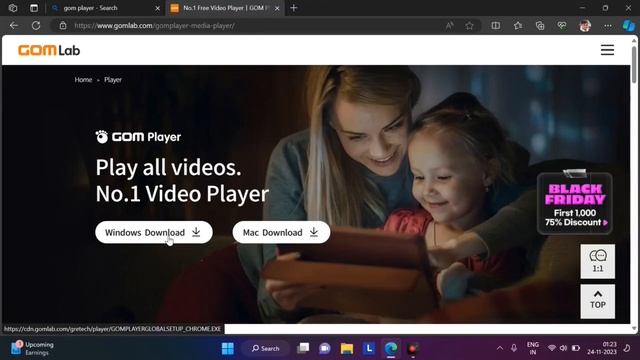The image size is (640, 360).
Task: Click Microsoft Edge taskbar icon
Action: click(x=391, y=348)
